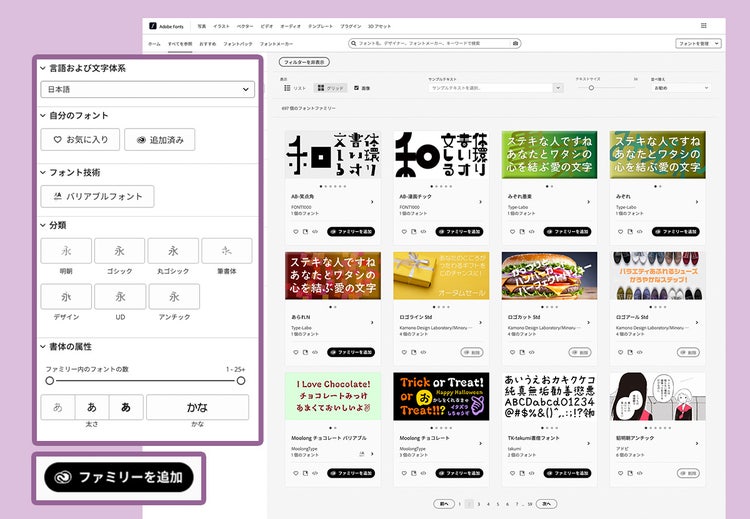Open the イラスト menu item

point(221,26)
